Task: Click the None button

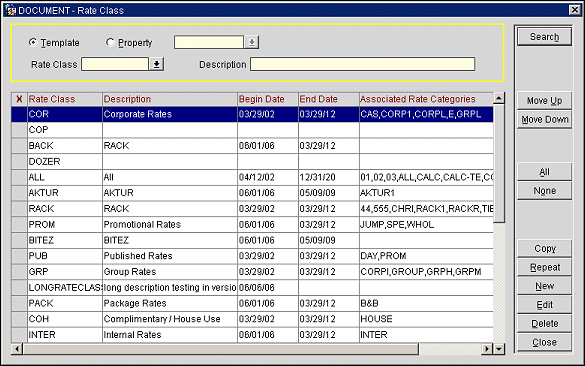Action: tap(544, 191)
